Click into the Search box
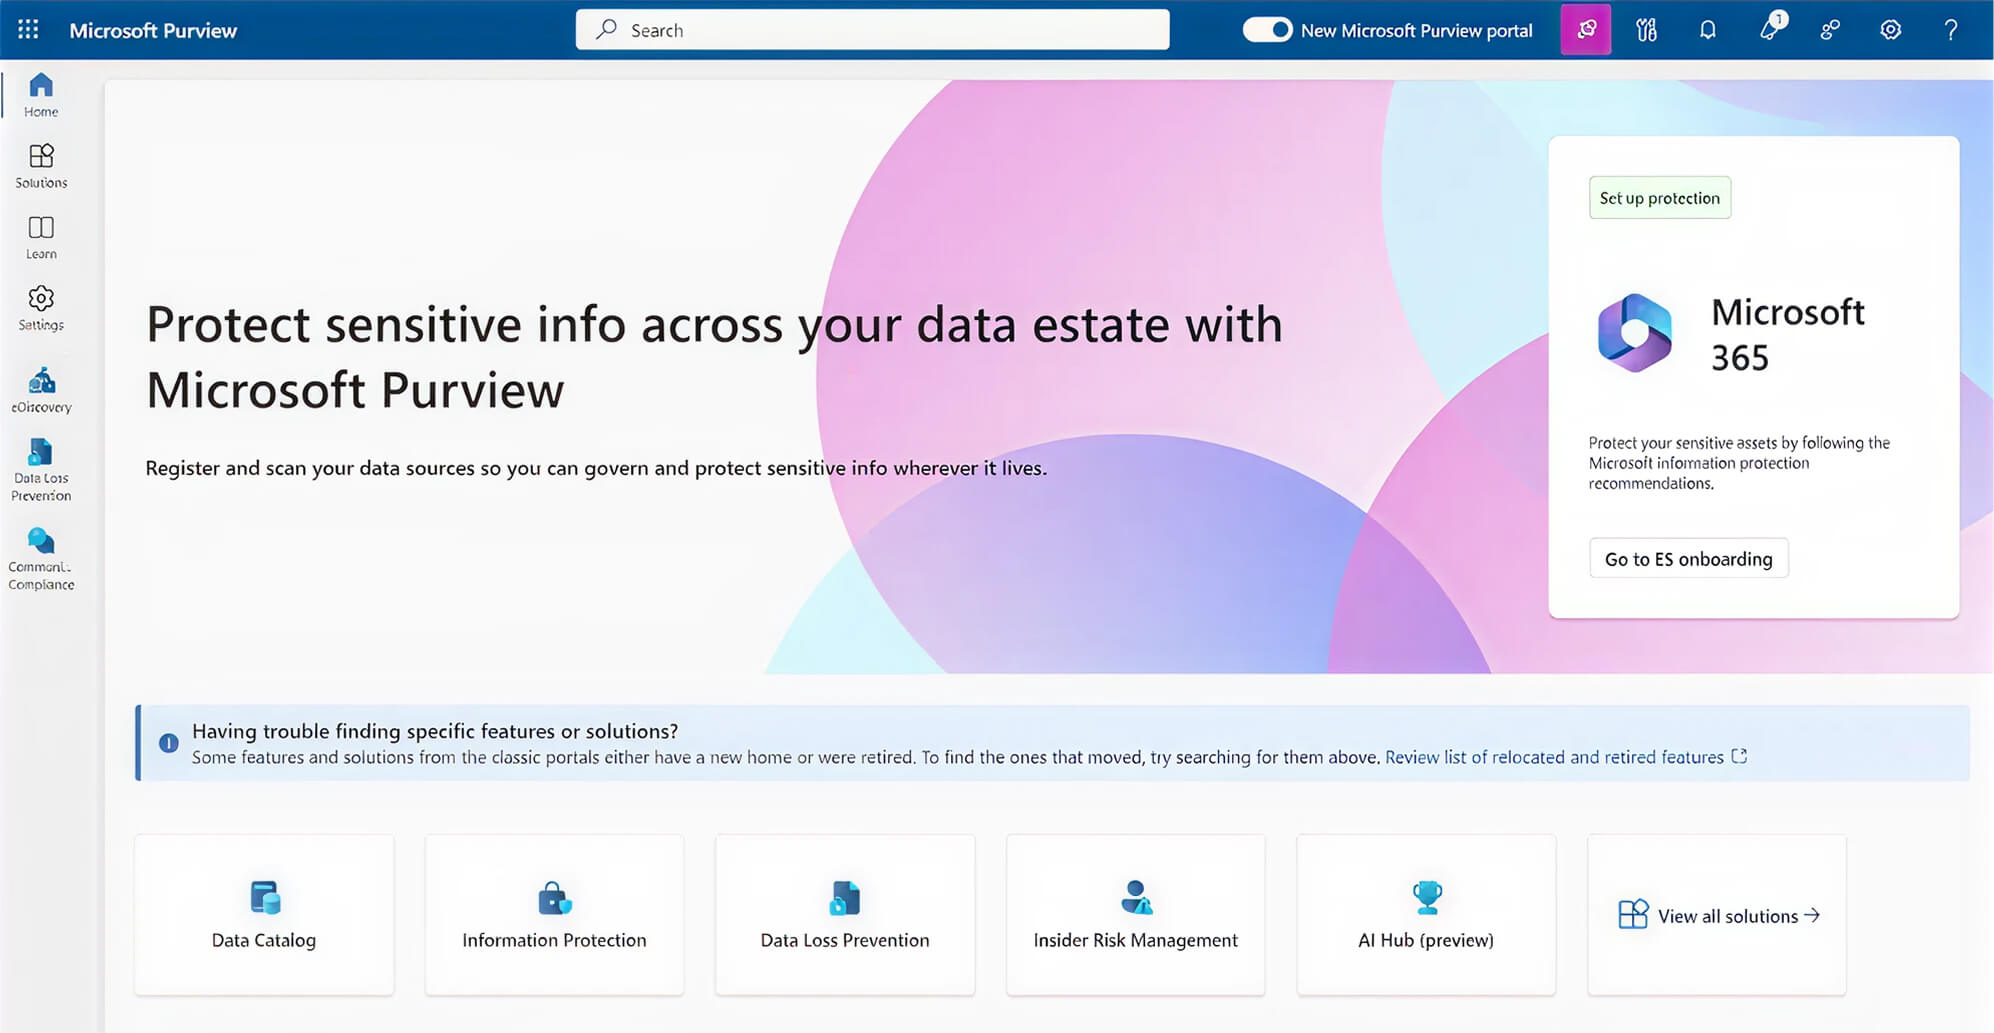The height and width of the screenshot is (1033, 1994). [x=872, y=30]
